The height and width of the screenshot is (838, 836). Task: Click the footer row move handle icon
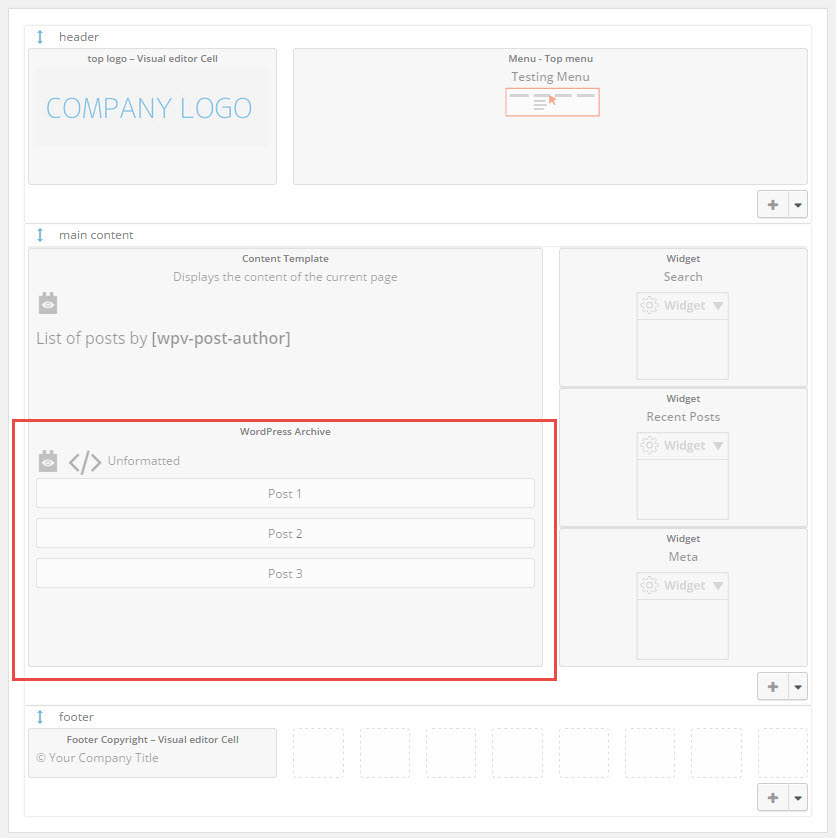(x=40, y=717)
